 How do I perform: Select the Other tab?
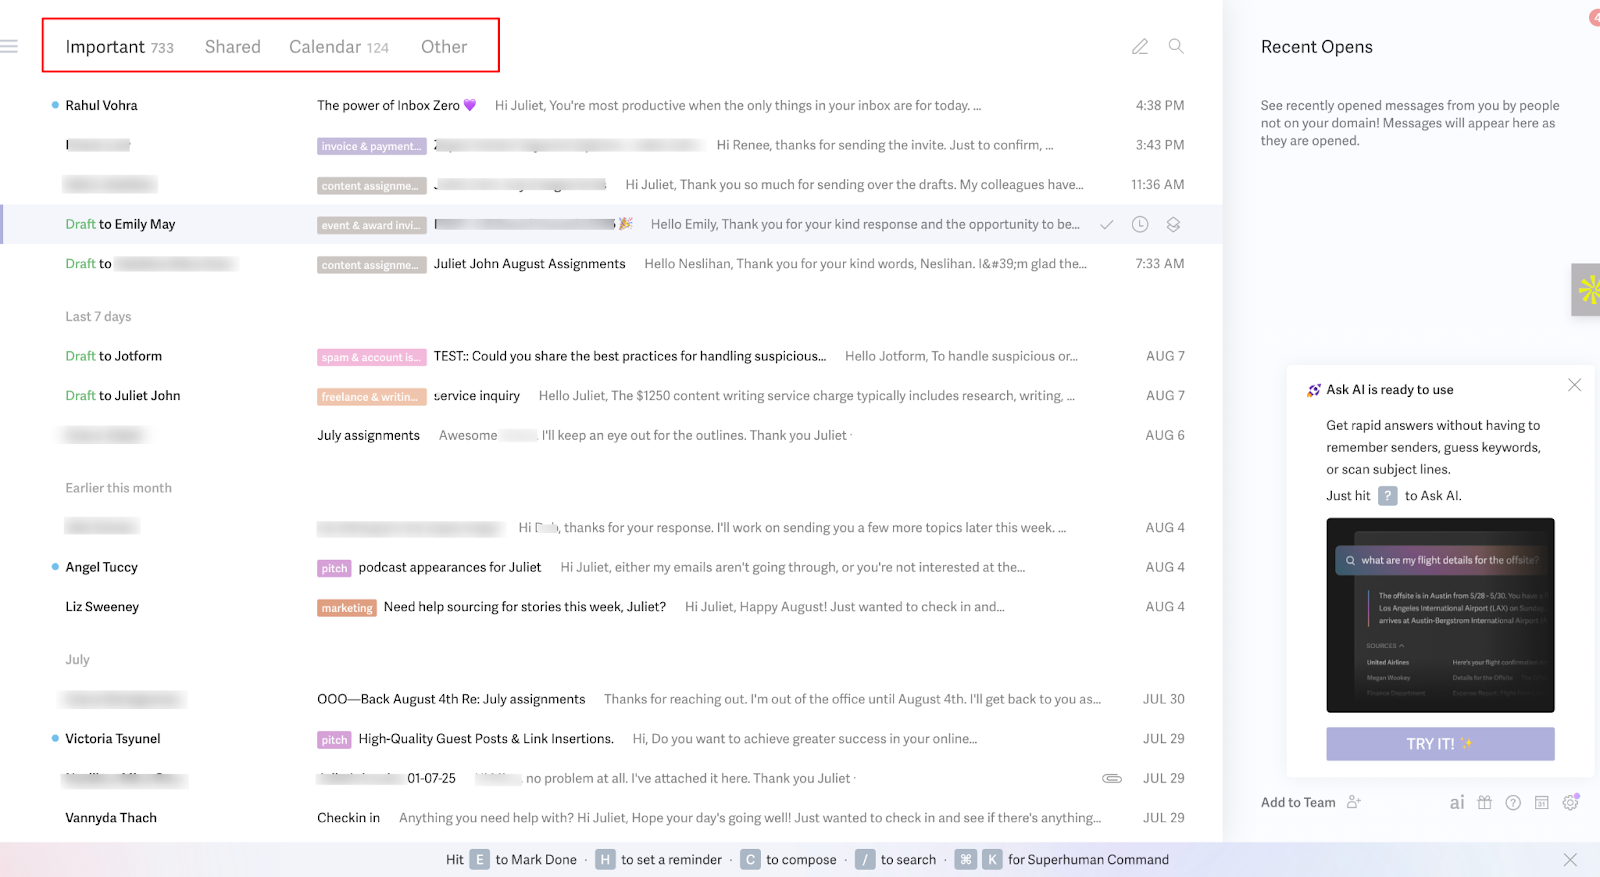pos(444,47)
